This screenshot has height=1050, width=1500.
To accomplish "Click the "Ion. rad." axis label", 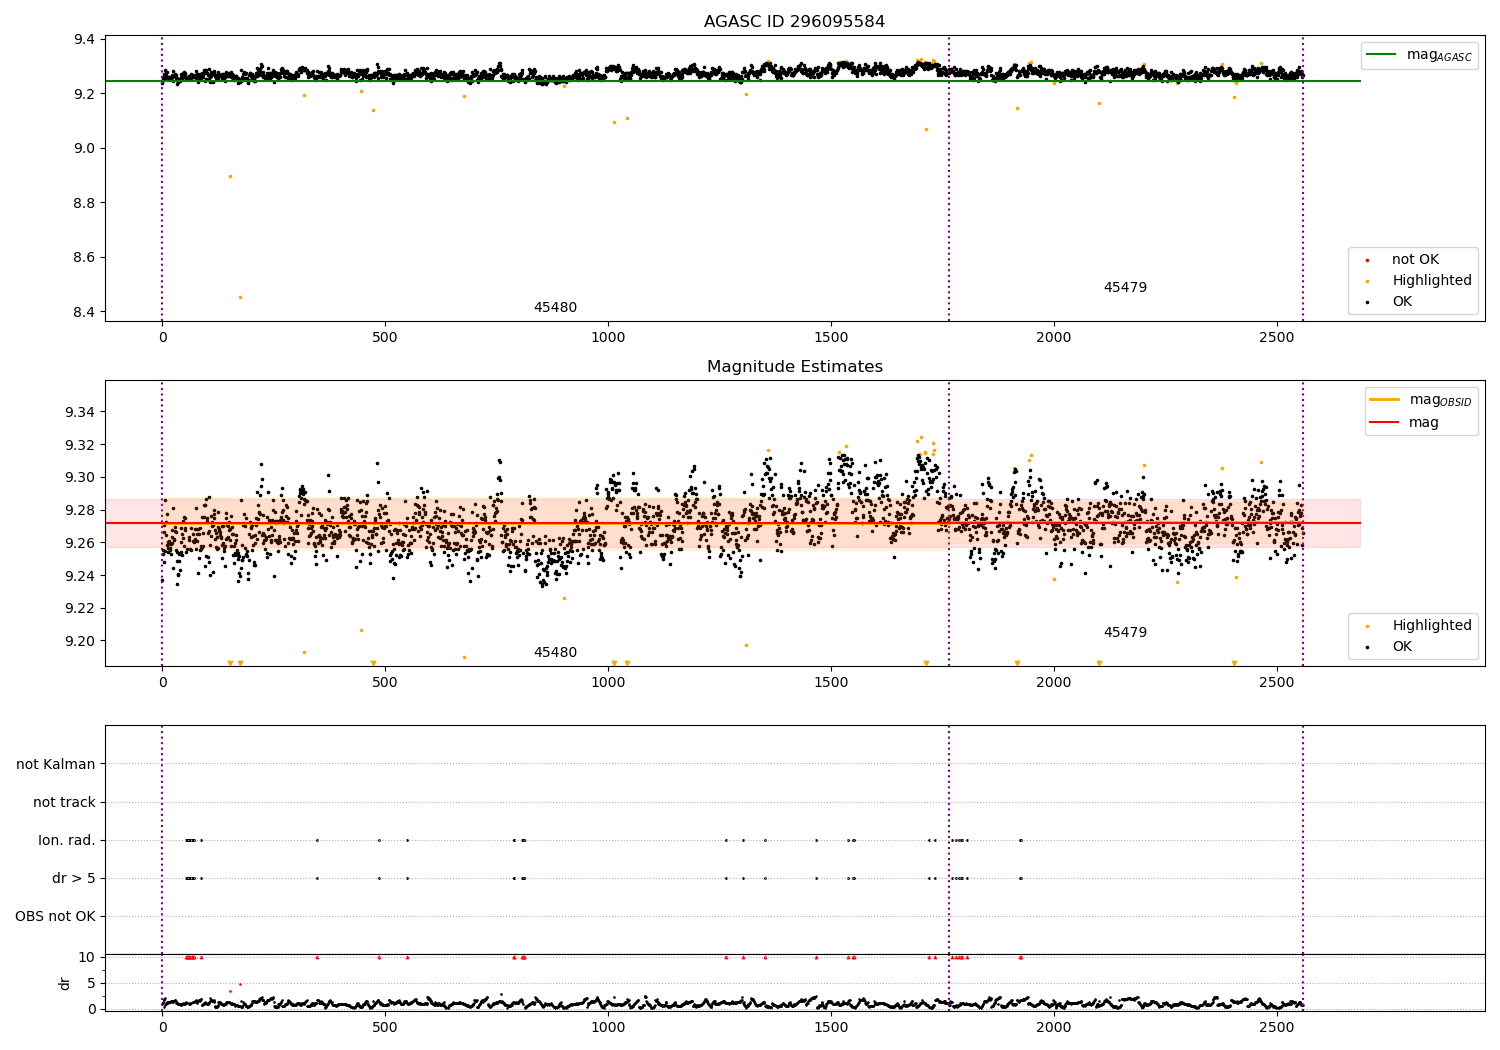I will click(x=67, y=841).
